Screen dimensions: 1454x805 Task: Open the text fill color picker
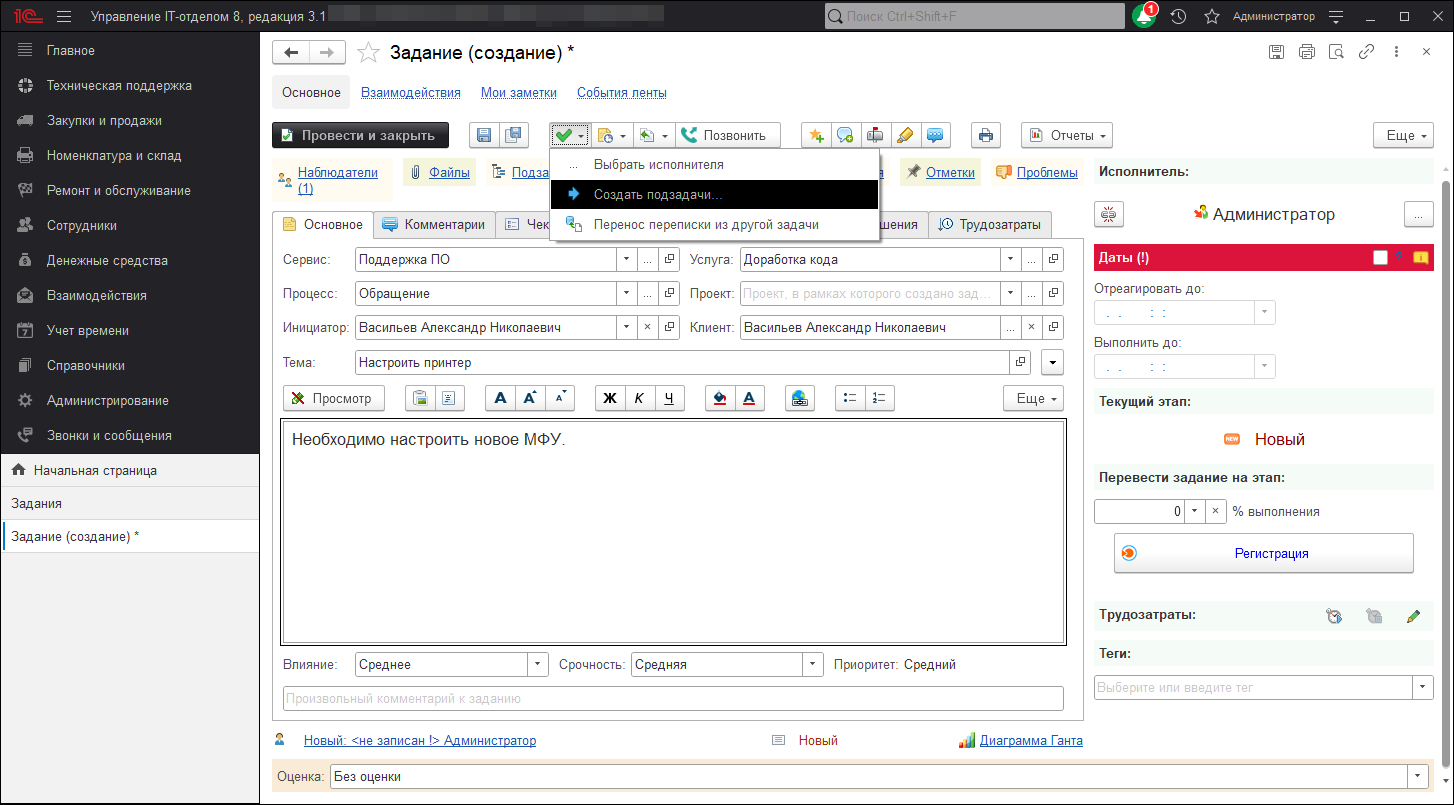tap(719, 398)
